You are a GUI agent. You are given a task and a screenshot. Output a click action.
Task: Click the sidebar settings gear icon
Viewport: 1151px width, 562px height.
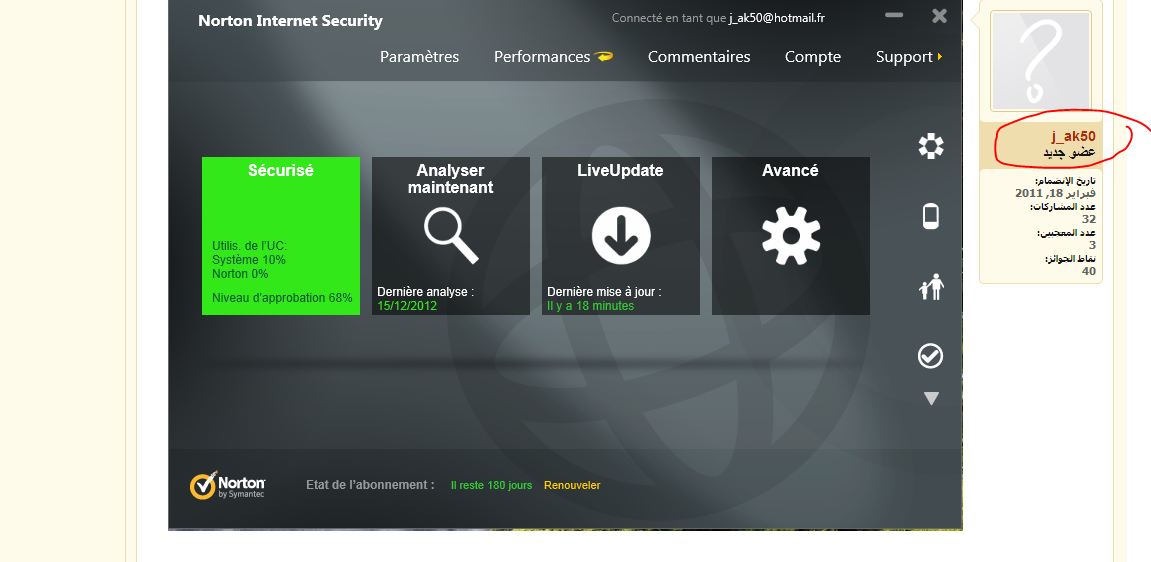click(x=931, y=146)
